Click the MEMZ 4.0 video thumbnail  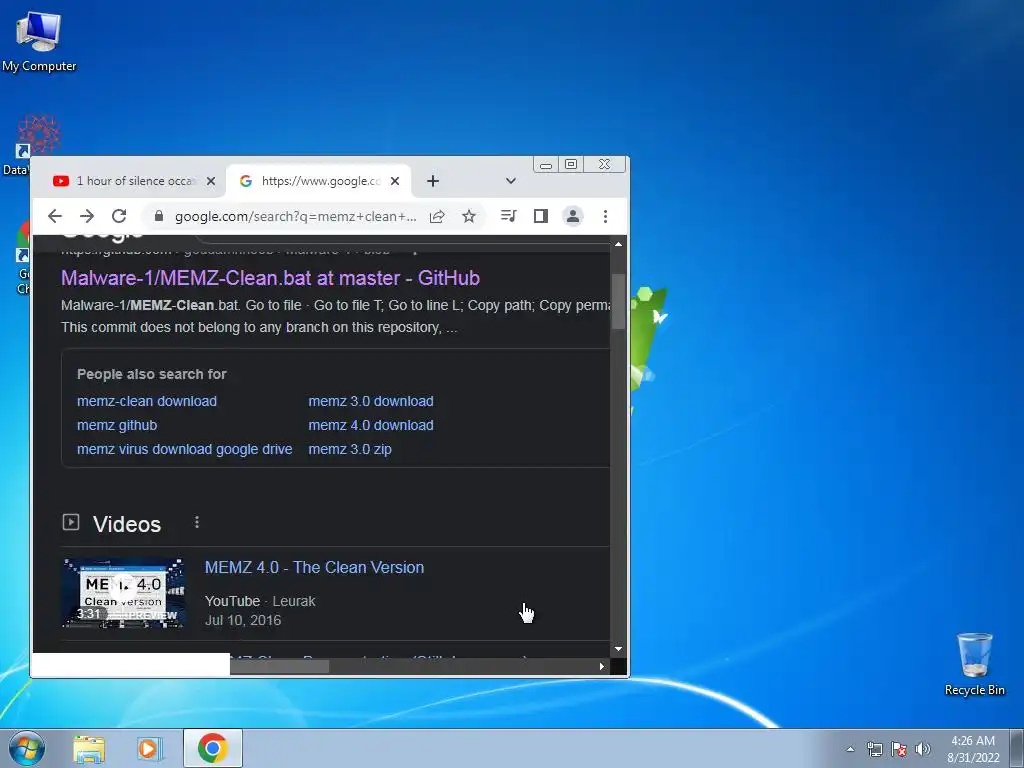coord(123,592)
